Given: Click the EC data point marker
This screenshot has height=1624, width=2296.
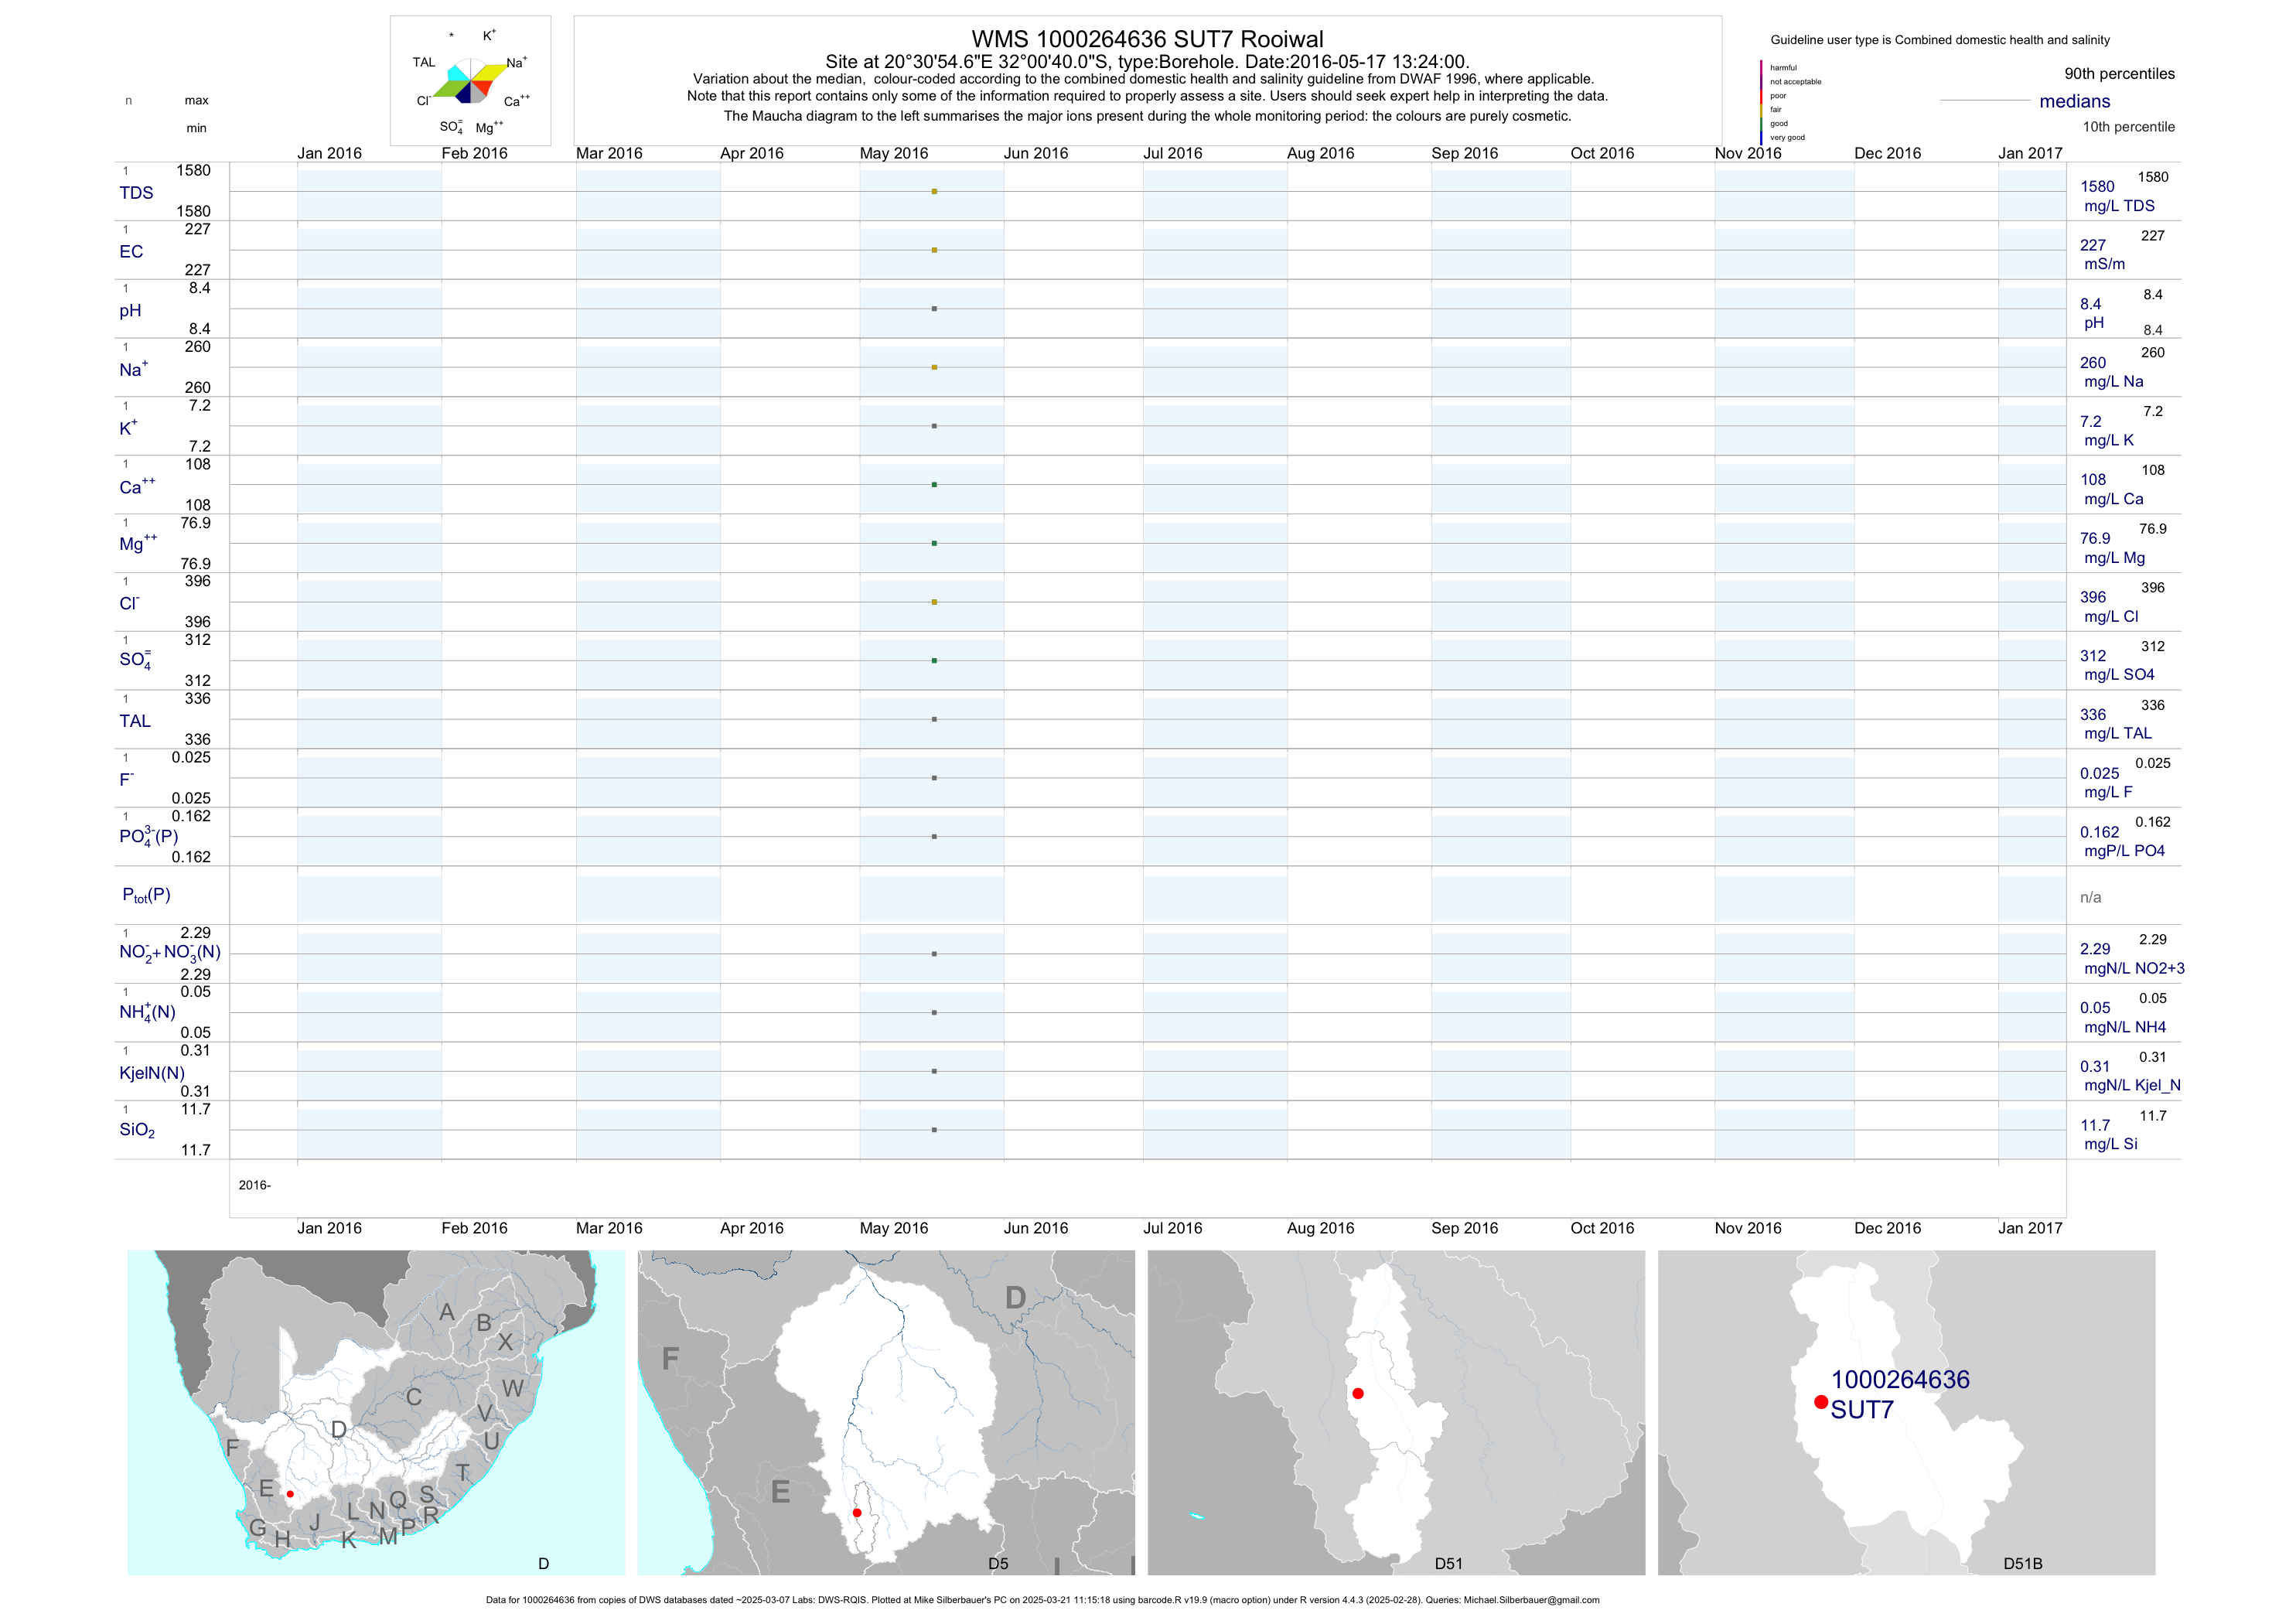Looking at the screenshot, I should click(934, 250).
